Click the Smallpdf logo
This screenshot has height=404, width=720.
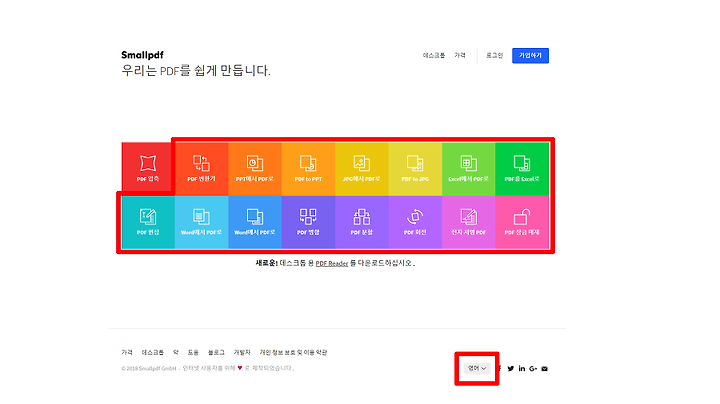tap(142, 55)
